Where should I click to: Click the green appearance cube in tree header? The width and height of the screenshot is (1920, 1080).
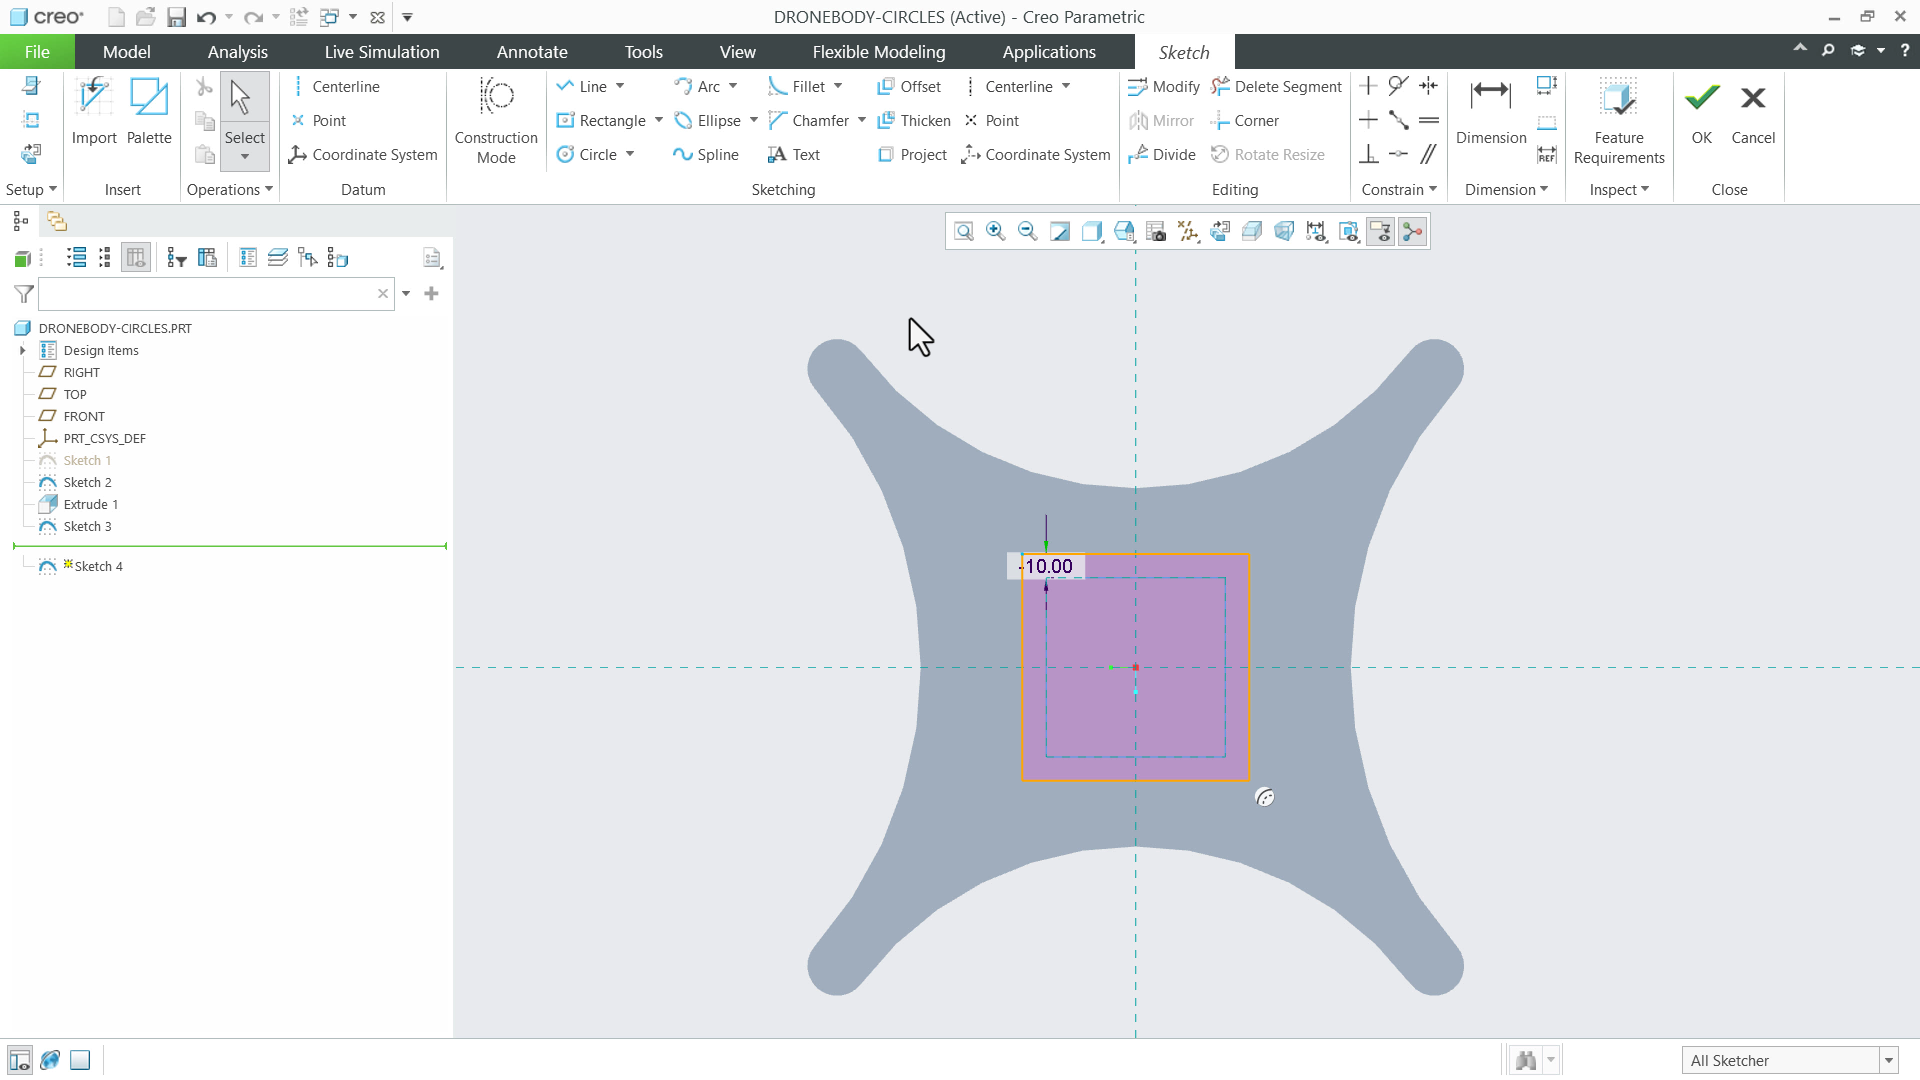coord(22,257)
